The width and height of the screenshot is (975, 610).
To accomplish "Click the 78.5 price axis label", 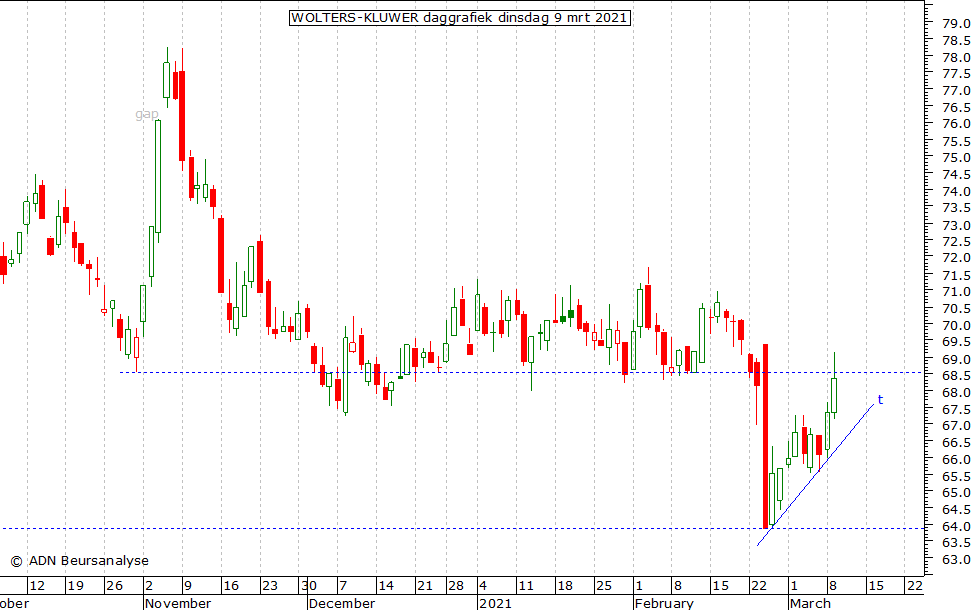I will [956, 40].
